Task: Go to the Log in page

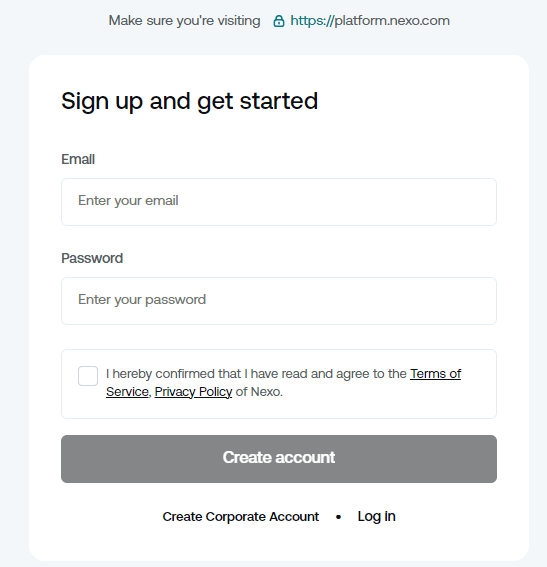Action: pos(376,516)
